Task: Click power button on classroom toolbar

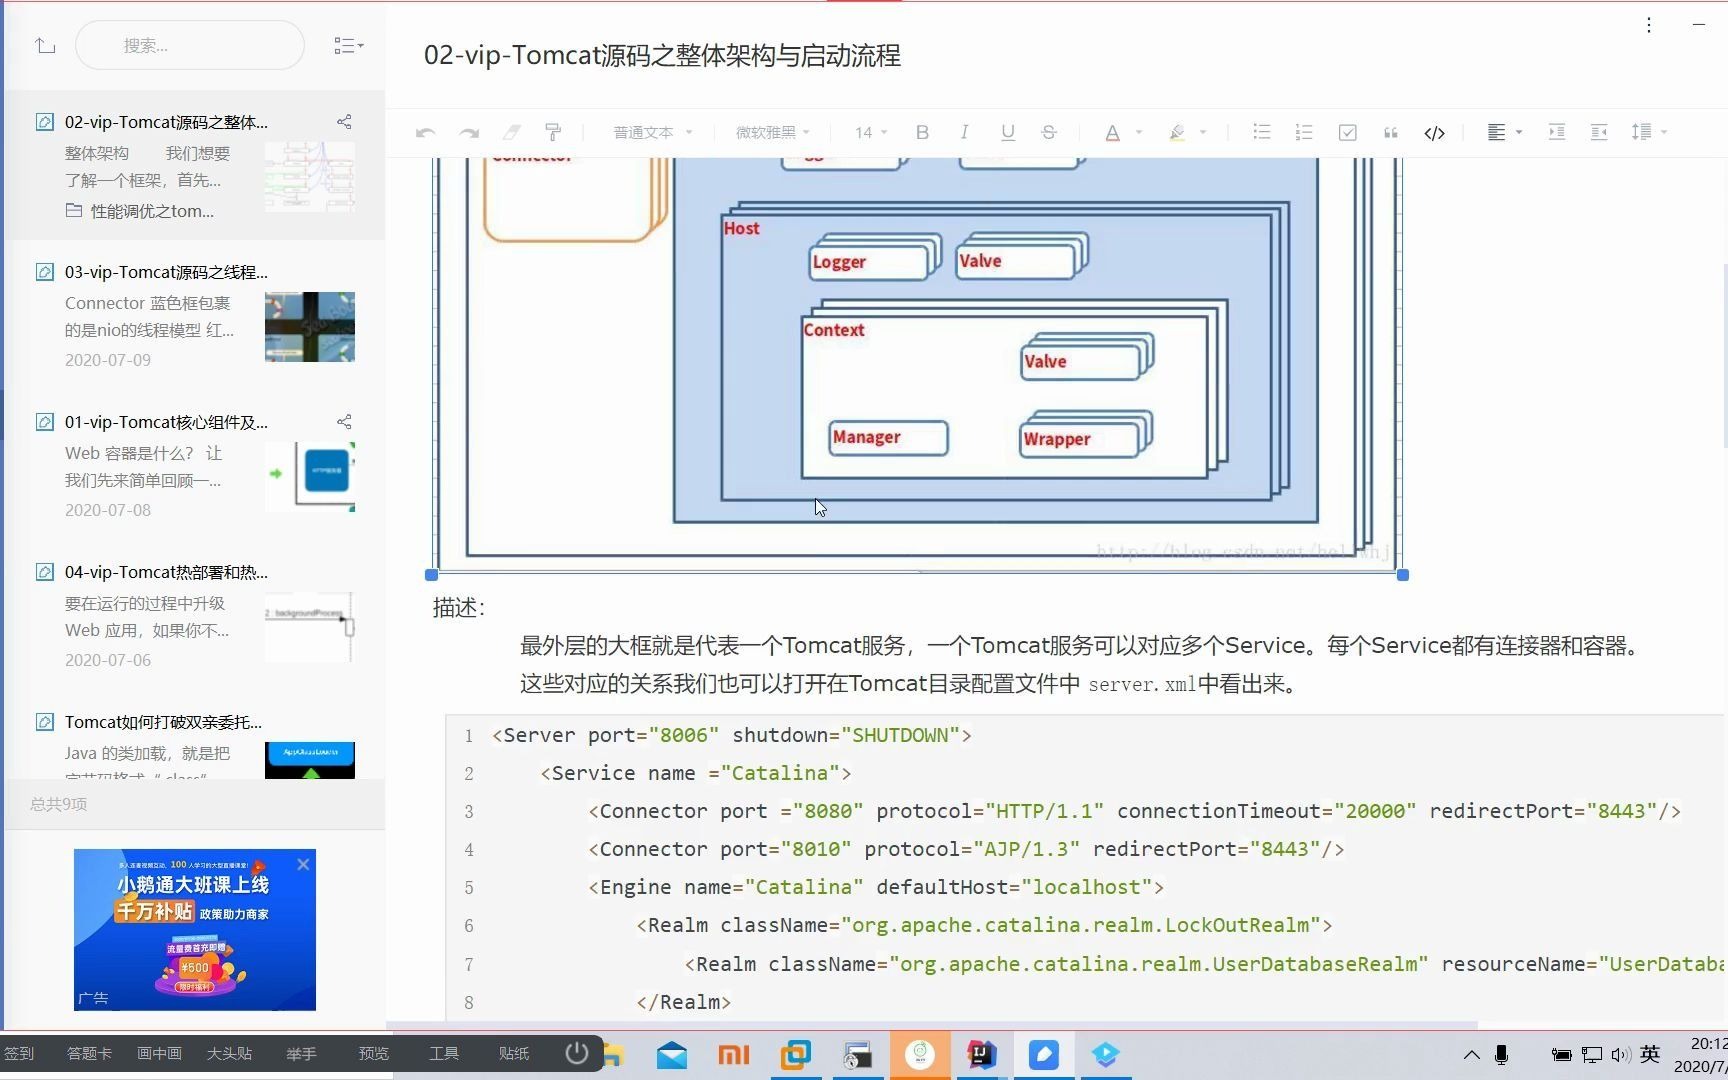Action: pyautogui.click(x=577, y=1053)
